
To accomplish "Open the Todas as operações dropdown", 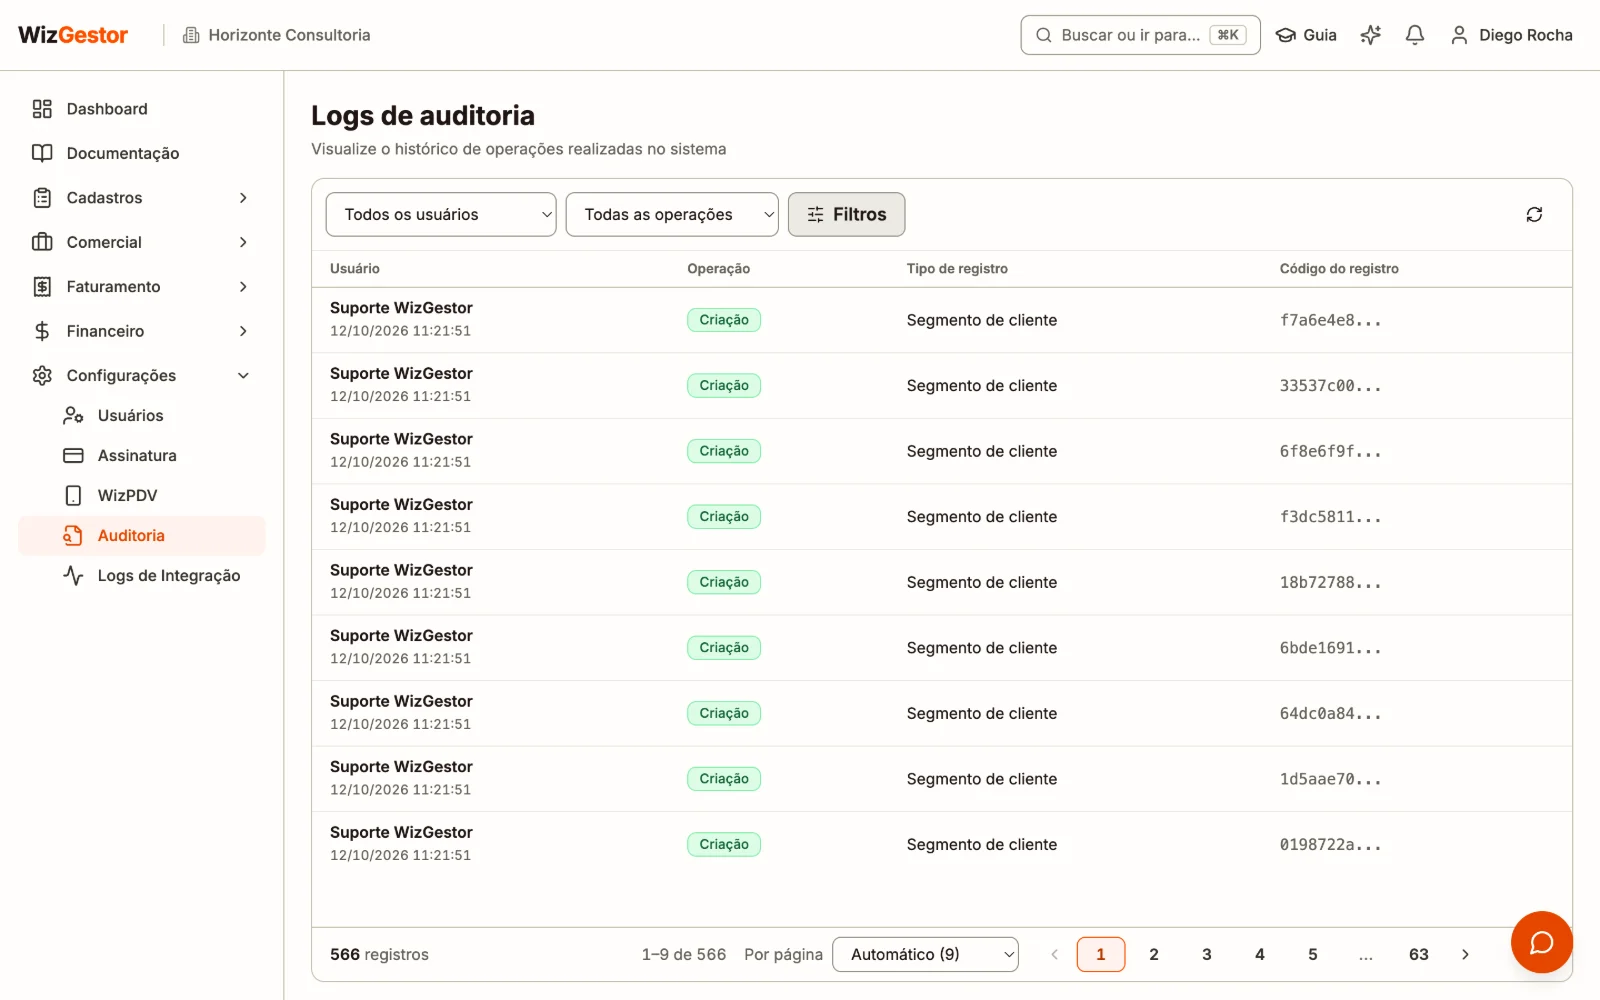I will pyautogui.click(x=672, y=214).
